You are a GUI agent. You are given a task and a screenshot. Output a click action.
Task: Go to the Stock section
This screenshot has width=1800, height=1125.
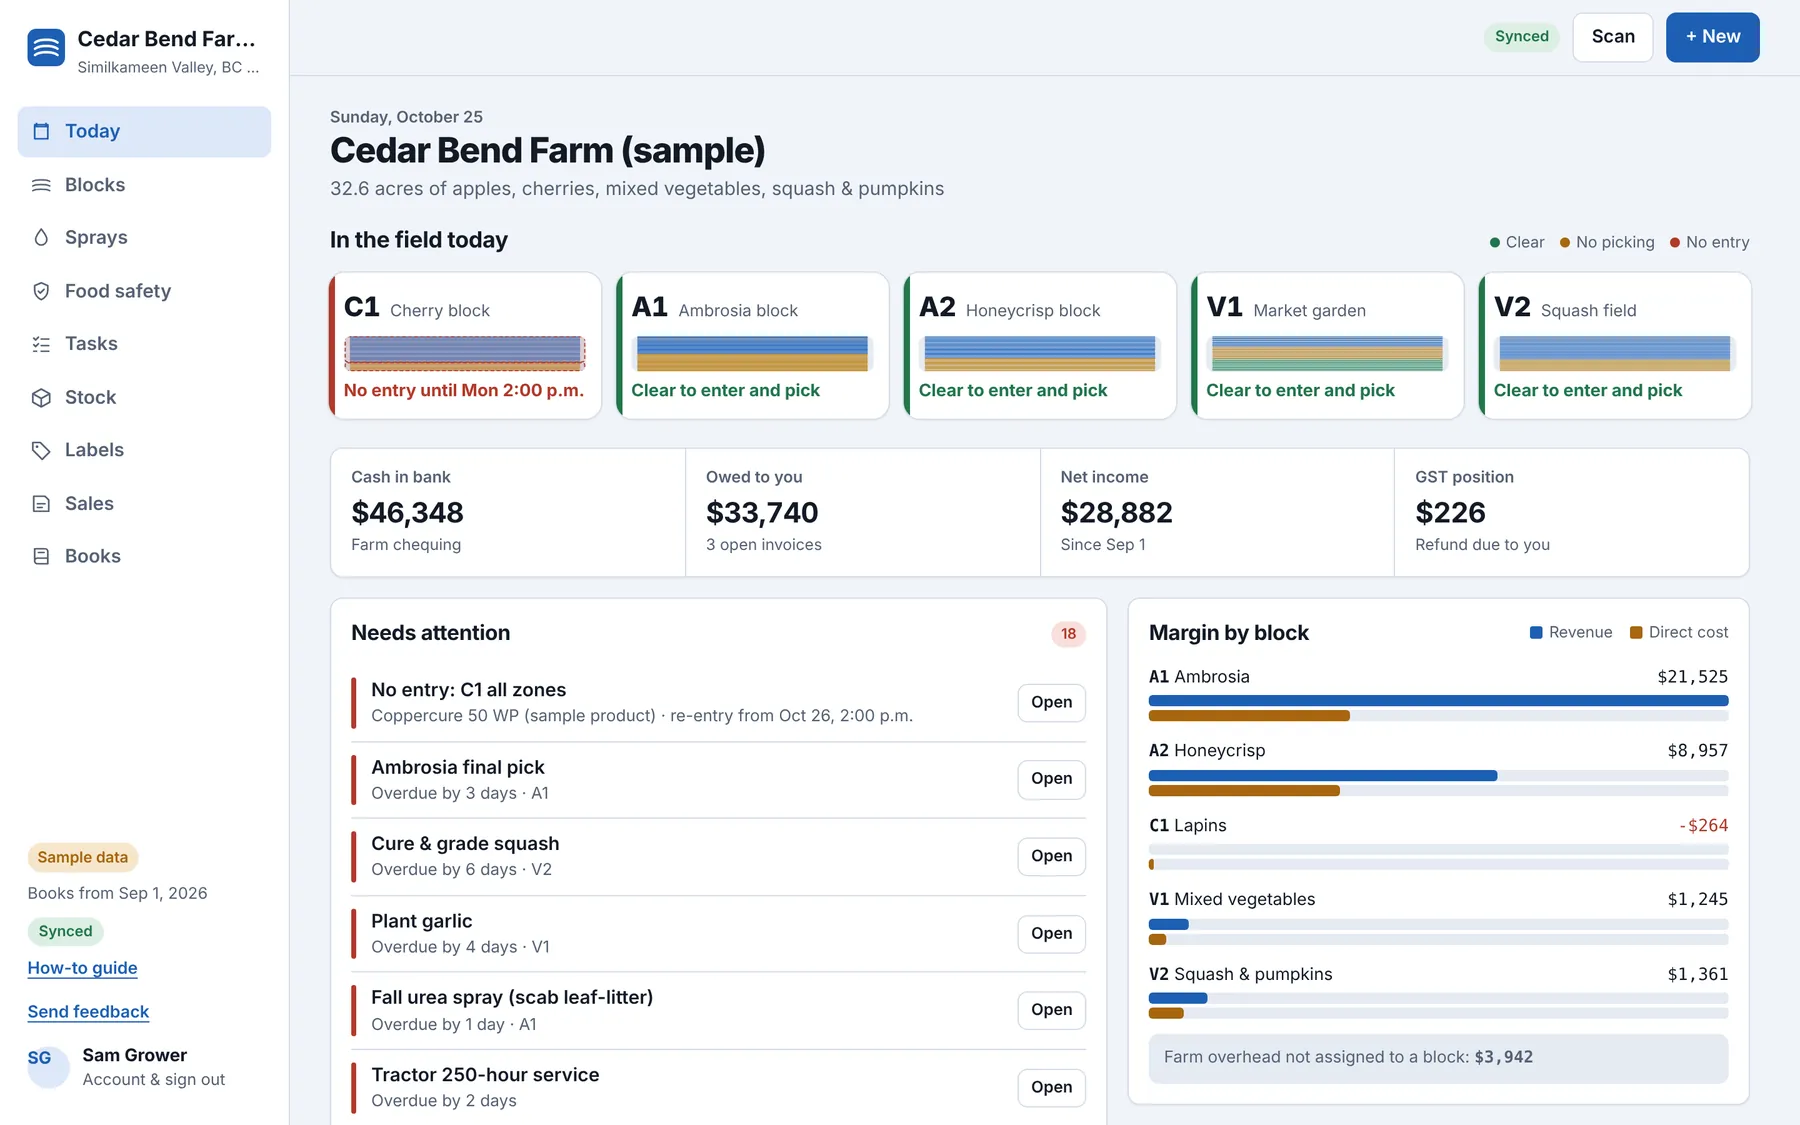144,397
